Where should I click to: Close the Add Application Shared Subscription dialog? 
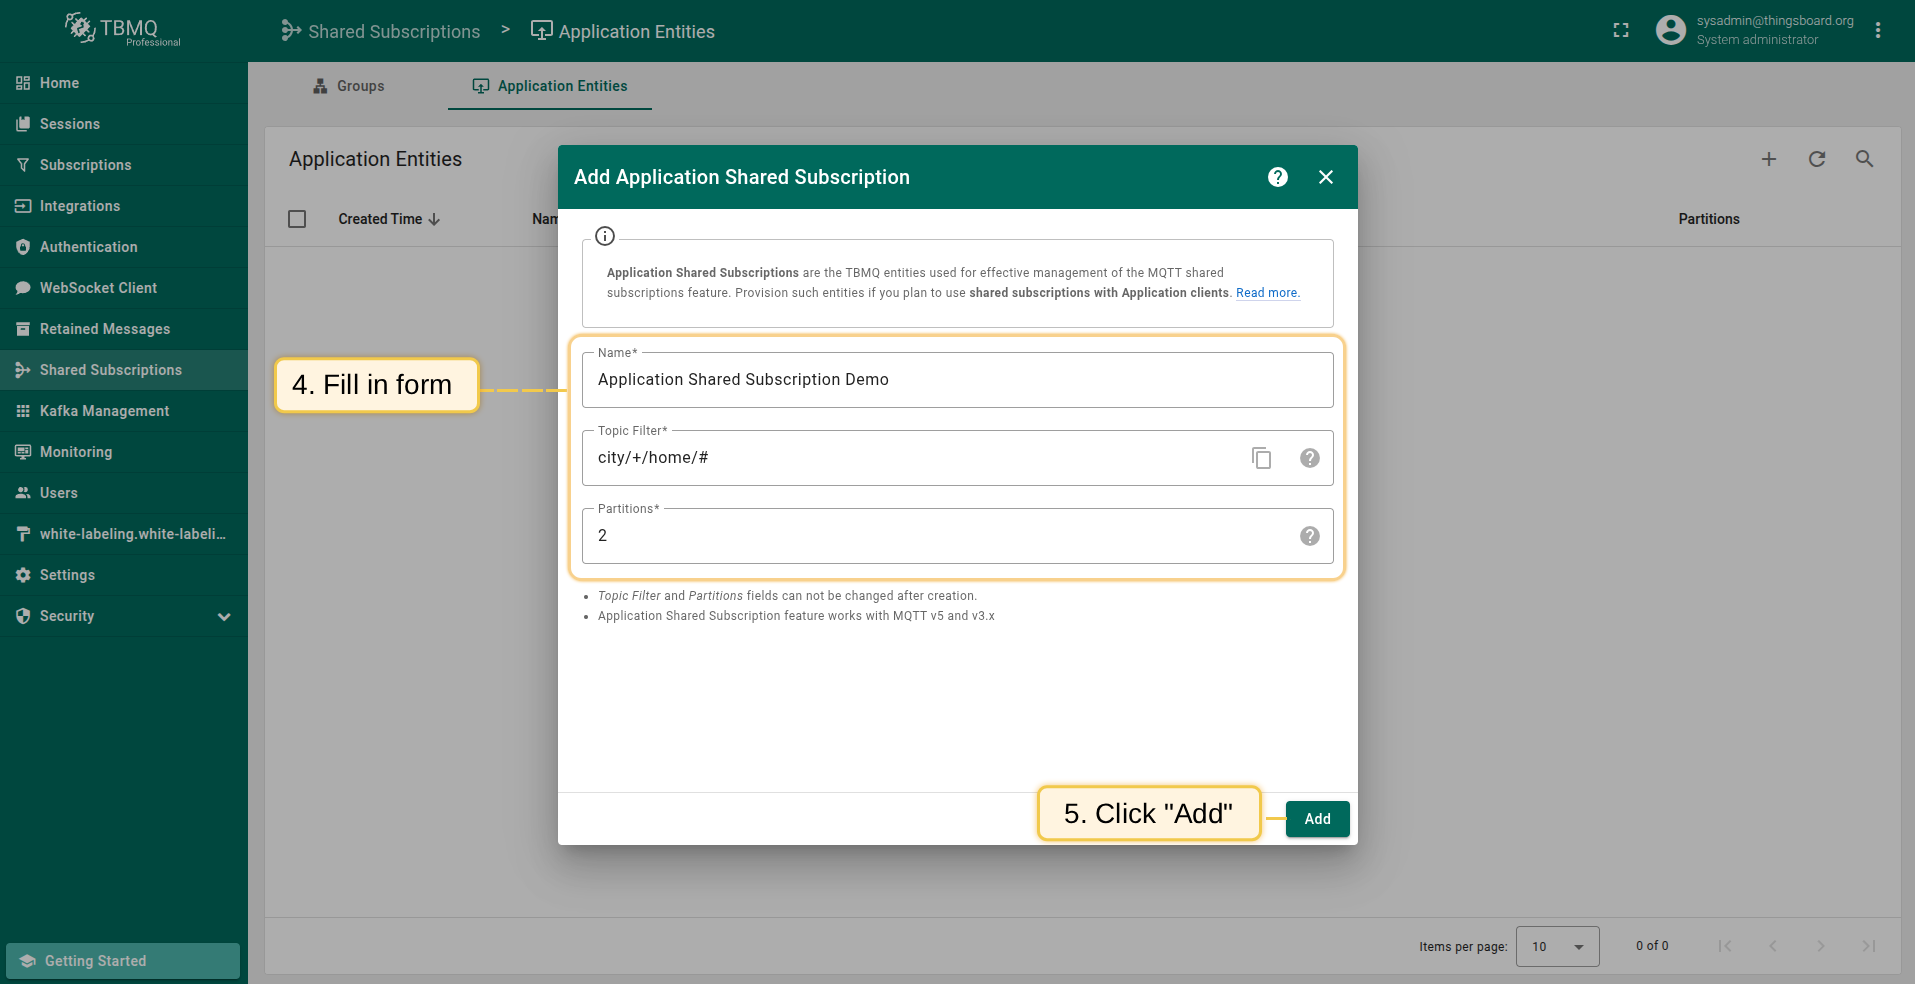[x=1325, y=177]
